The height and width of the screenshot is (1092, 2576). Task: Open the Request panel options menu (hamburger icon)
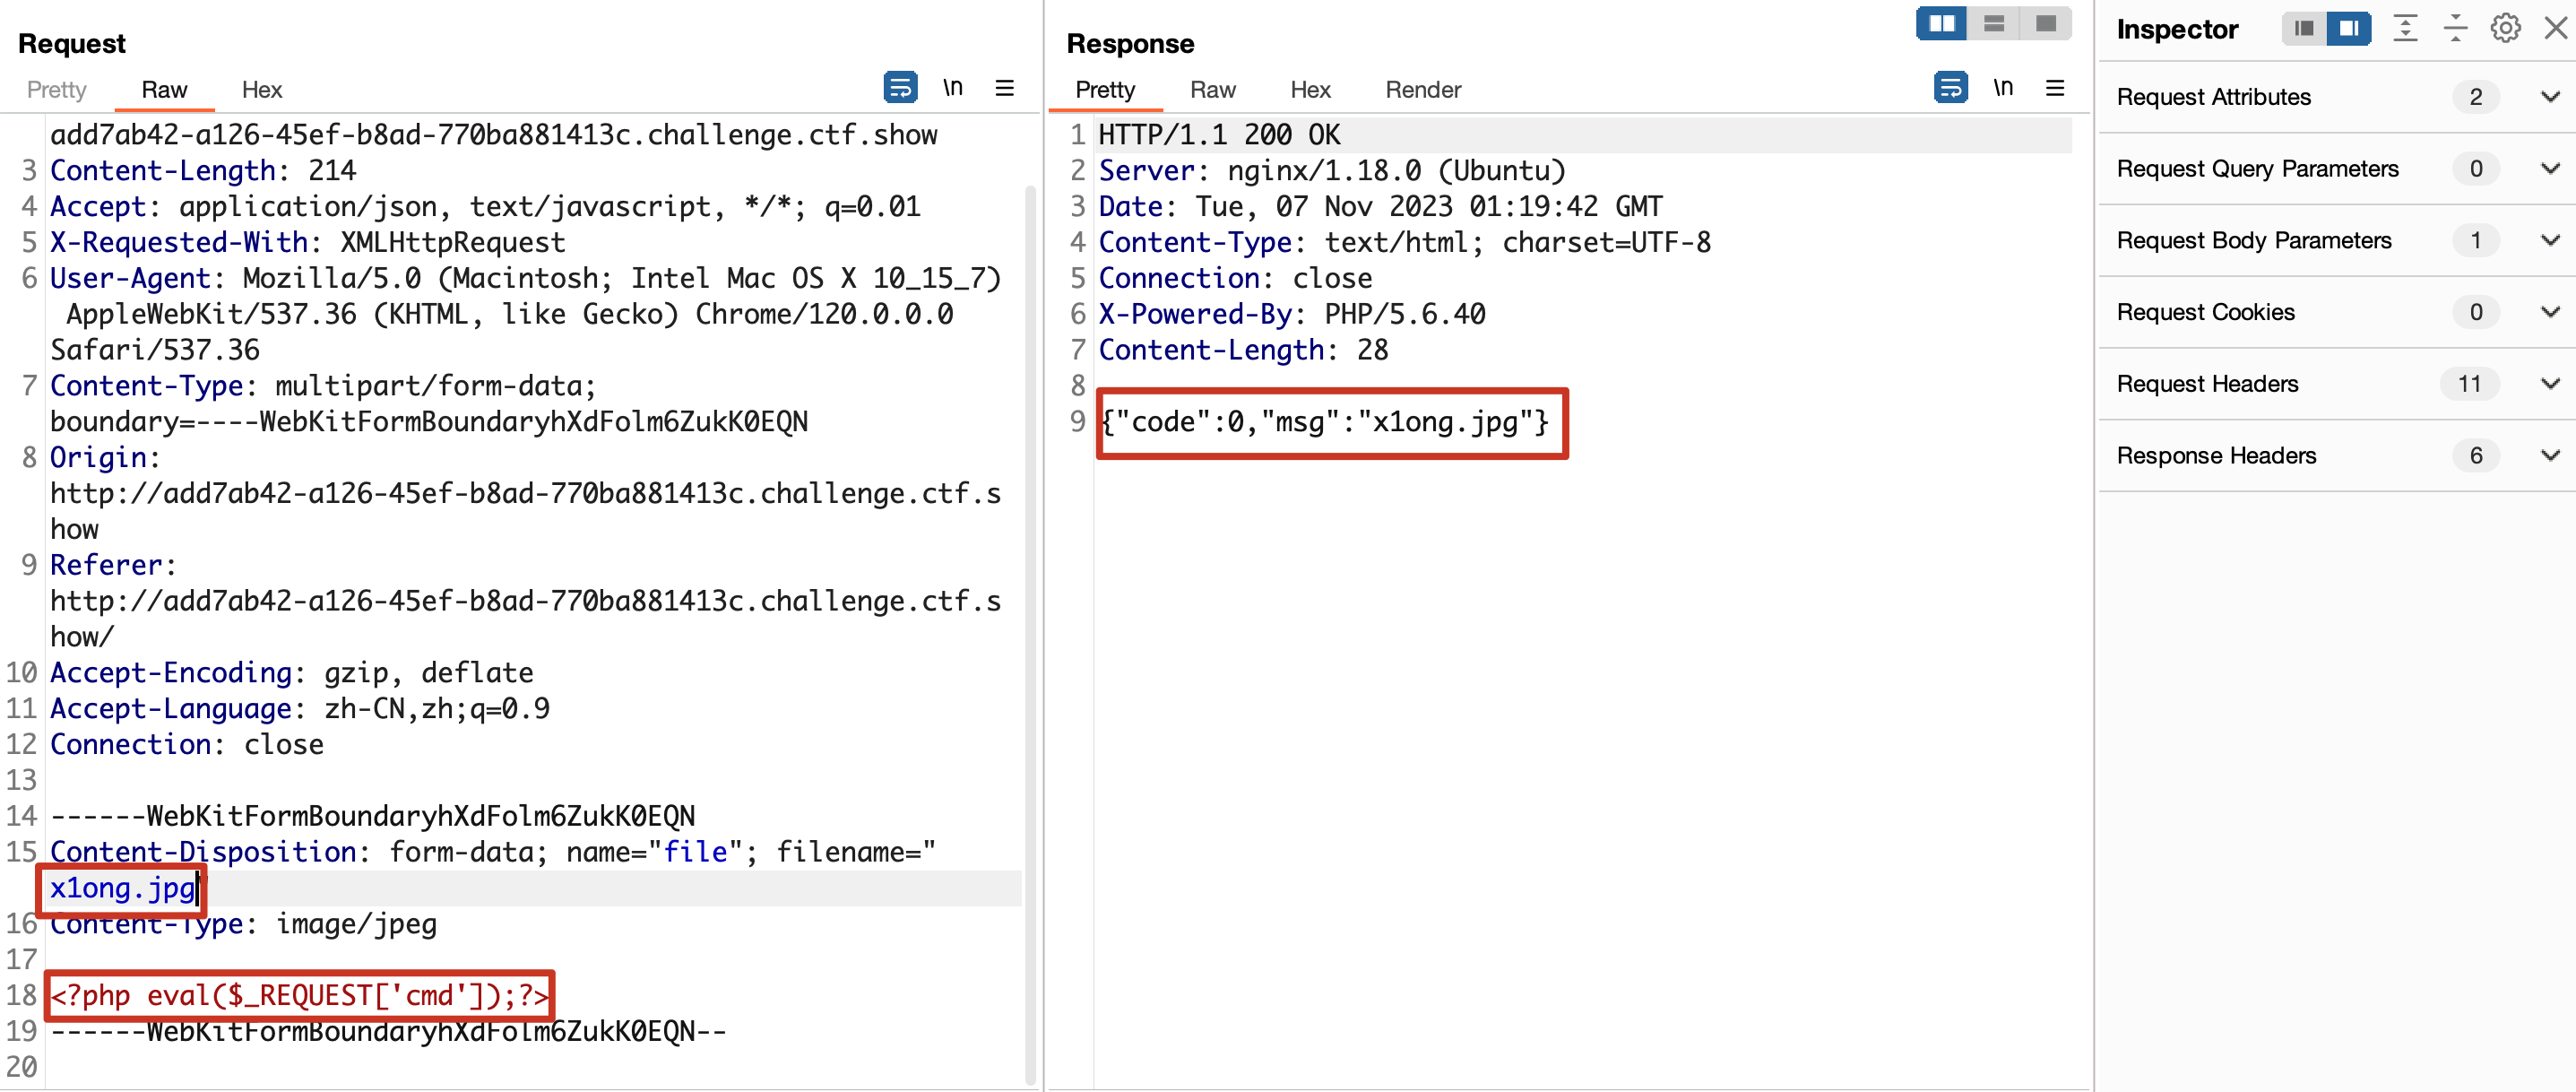point(1005,88)
